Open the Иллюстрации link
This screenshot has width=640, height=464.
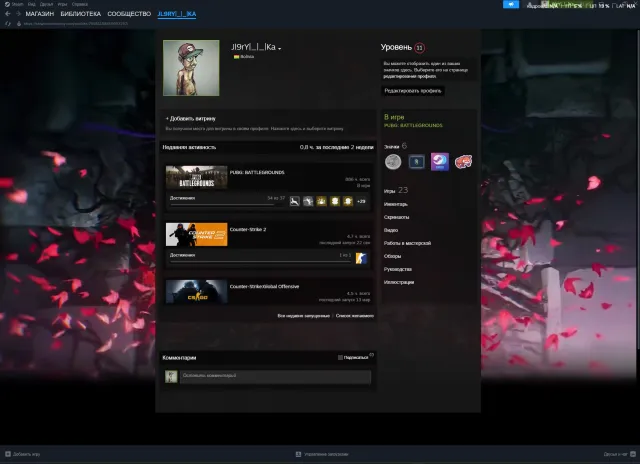click(399, 282)
